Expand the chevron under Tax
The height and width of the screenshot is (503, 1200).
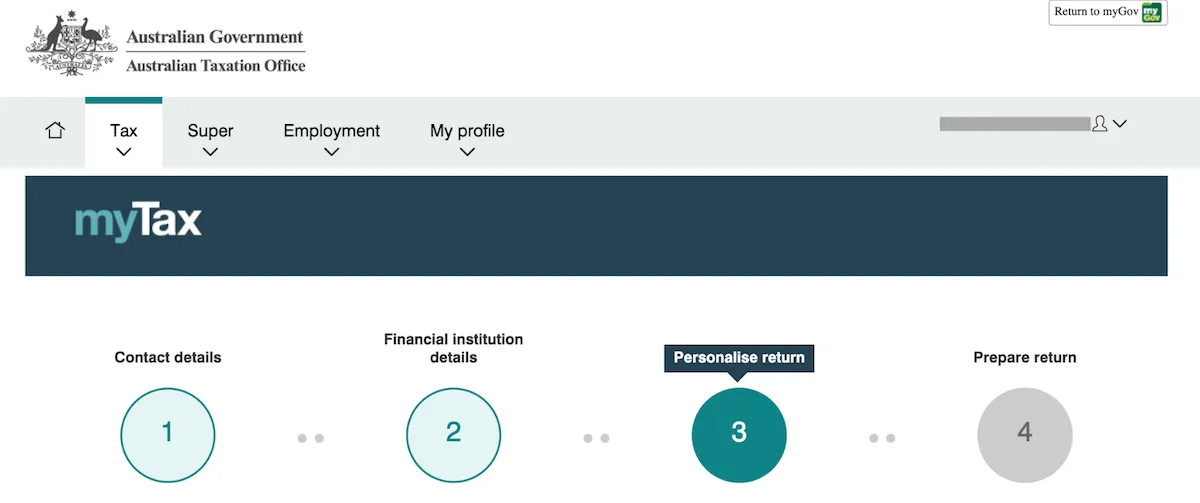coord(124,153)
